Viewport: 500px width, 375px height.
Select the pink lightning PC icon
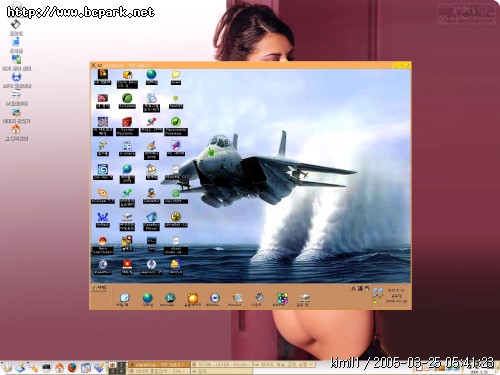point(176,145)
